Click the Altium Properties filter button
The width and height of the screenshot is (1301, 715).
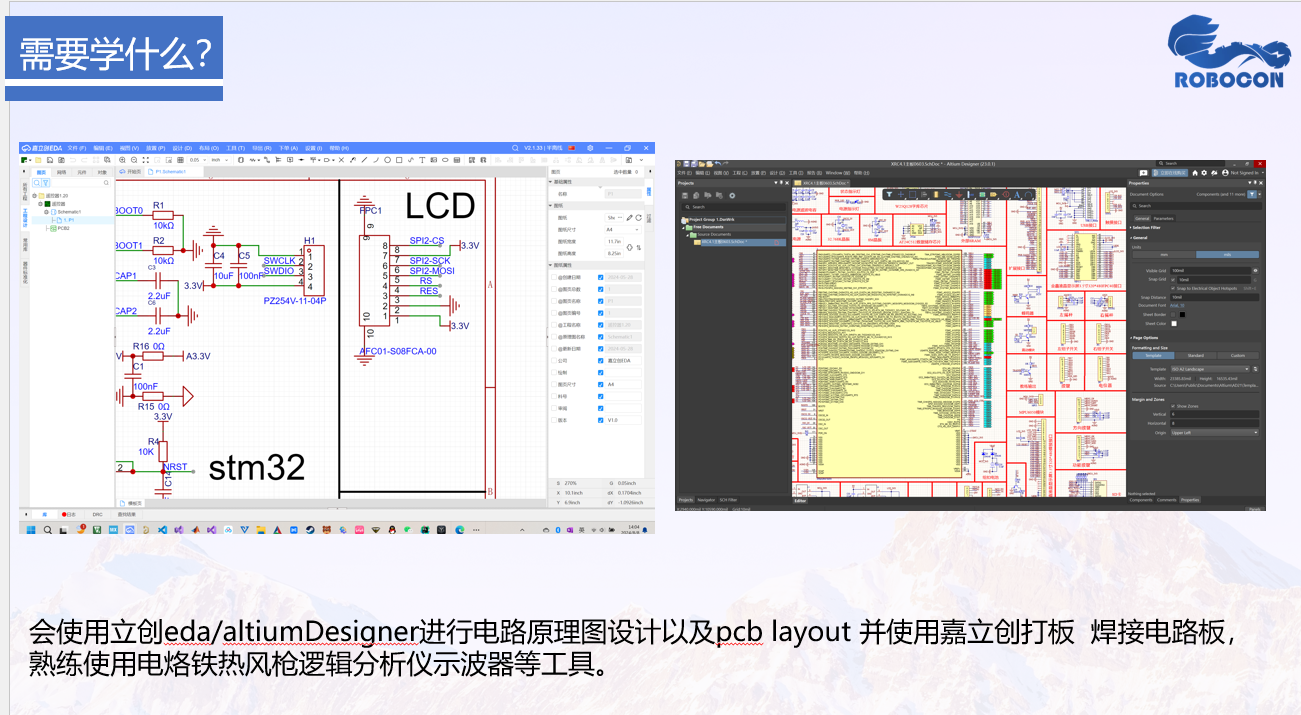1252,194
